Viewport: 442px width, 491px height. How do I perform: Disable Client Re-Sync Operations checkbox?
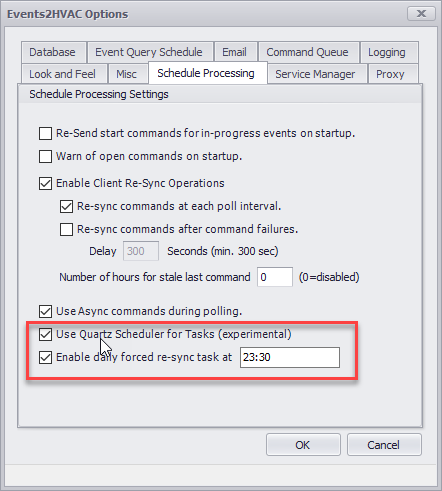point(45,183)
